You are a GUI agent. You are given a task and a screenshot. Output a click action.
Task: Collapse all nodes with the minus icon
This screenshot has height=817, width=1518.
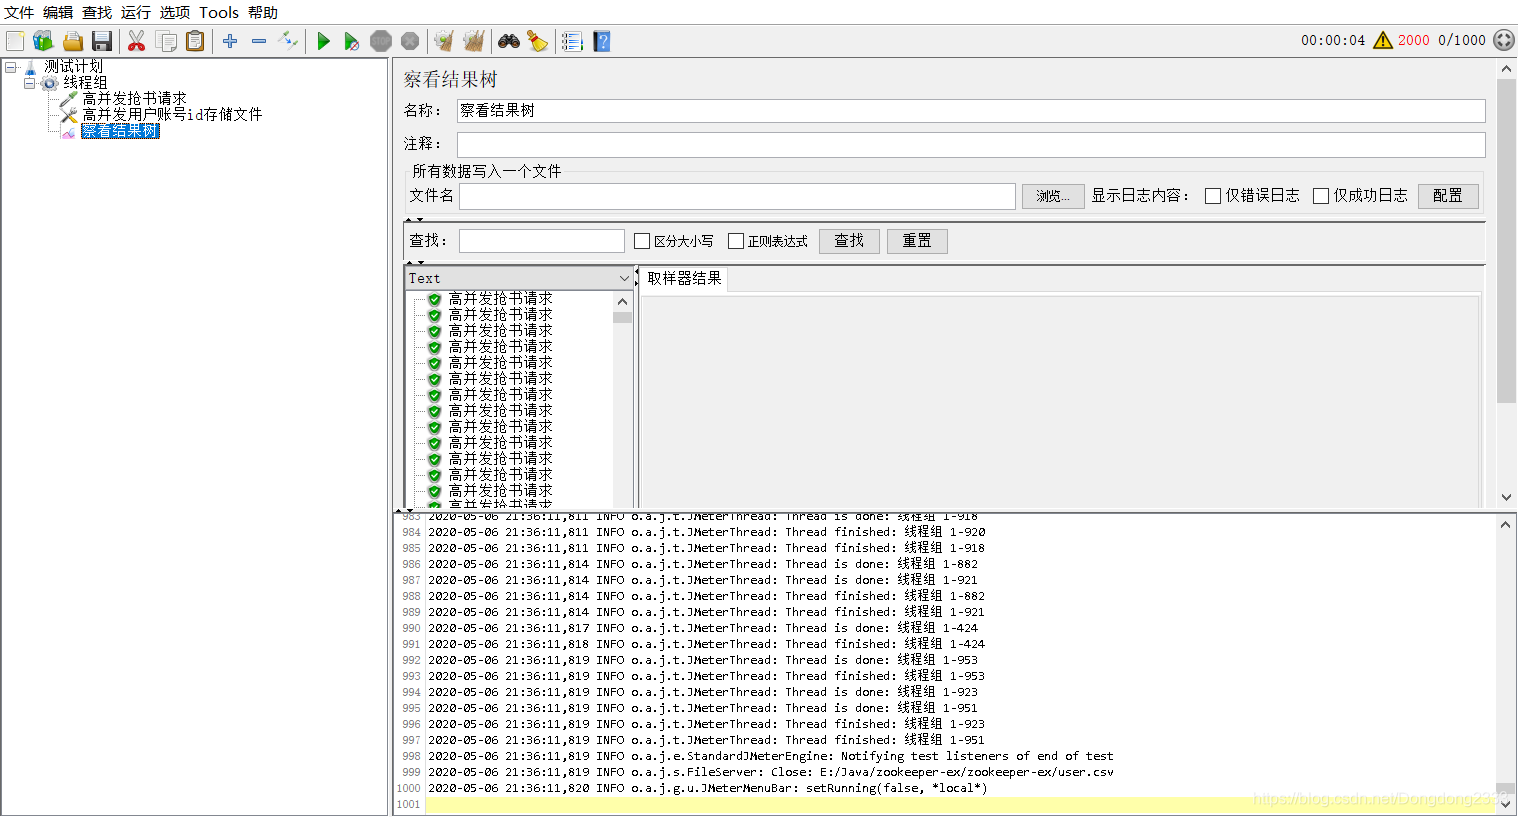(x=259, y=41)
